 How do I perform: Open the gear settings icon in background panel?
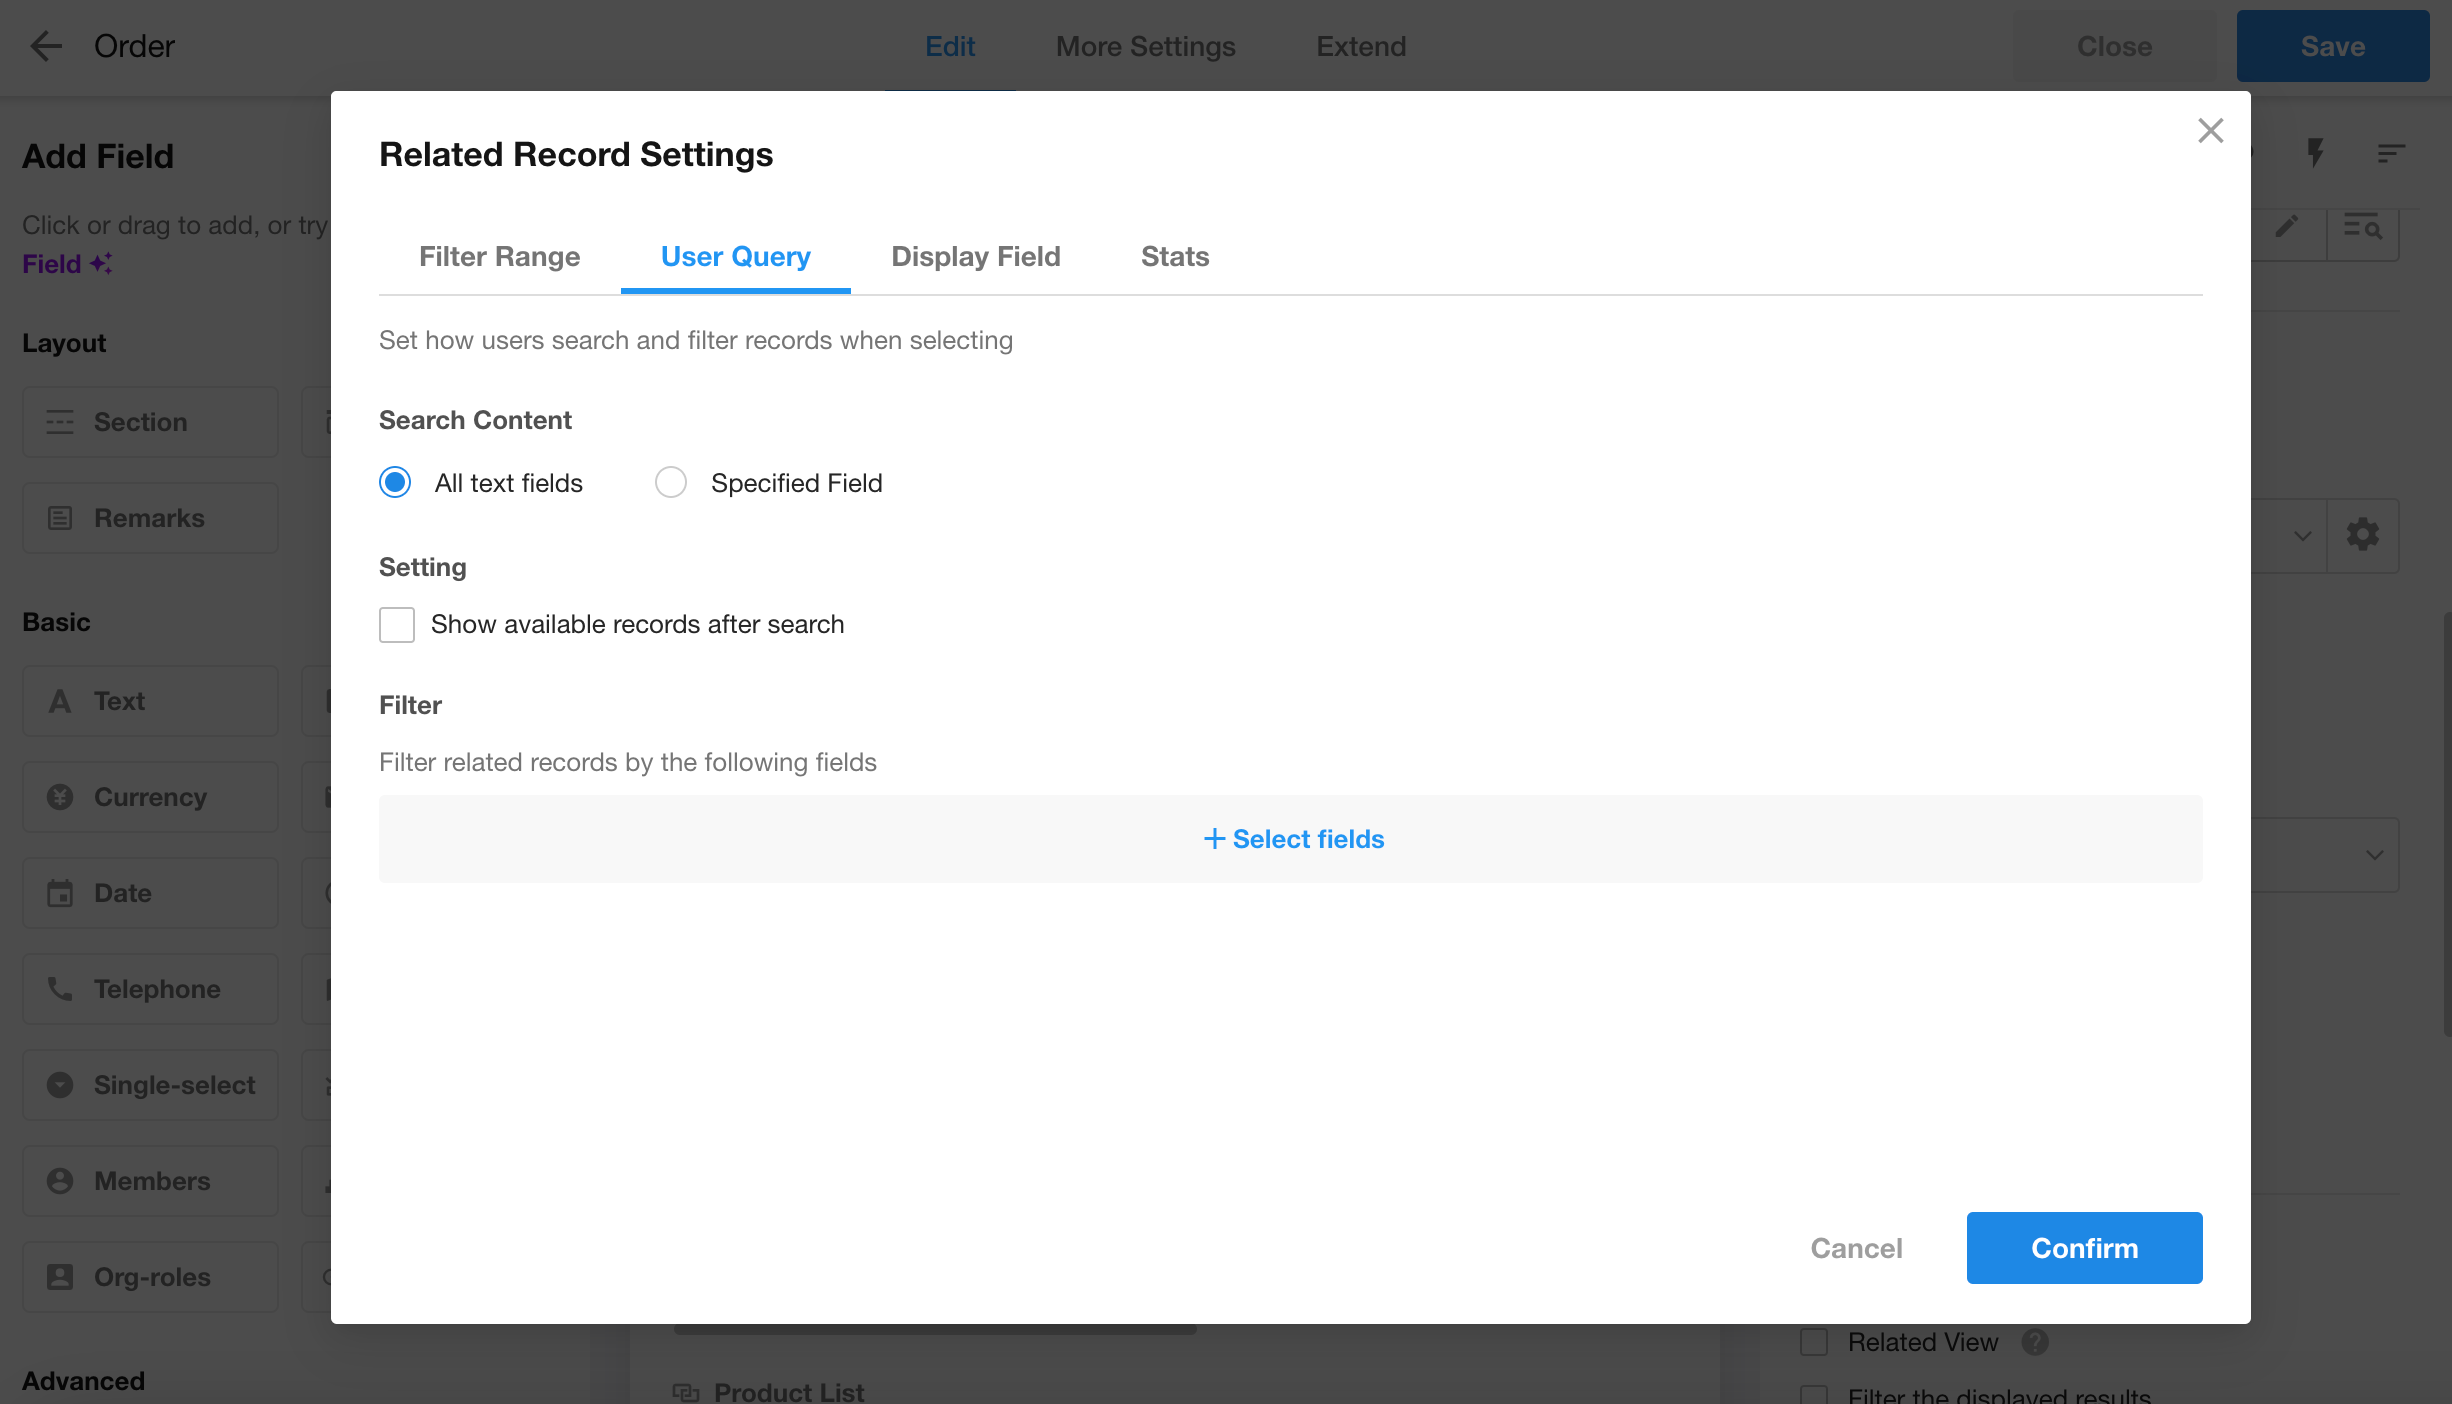(2362, 535)
